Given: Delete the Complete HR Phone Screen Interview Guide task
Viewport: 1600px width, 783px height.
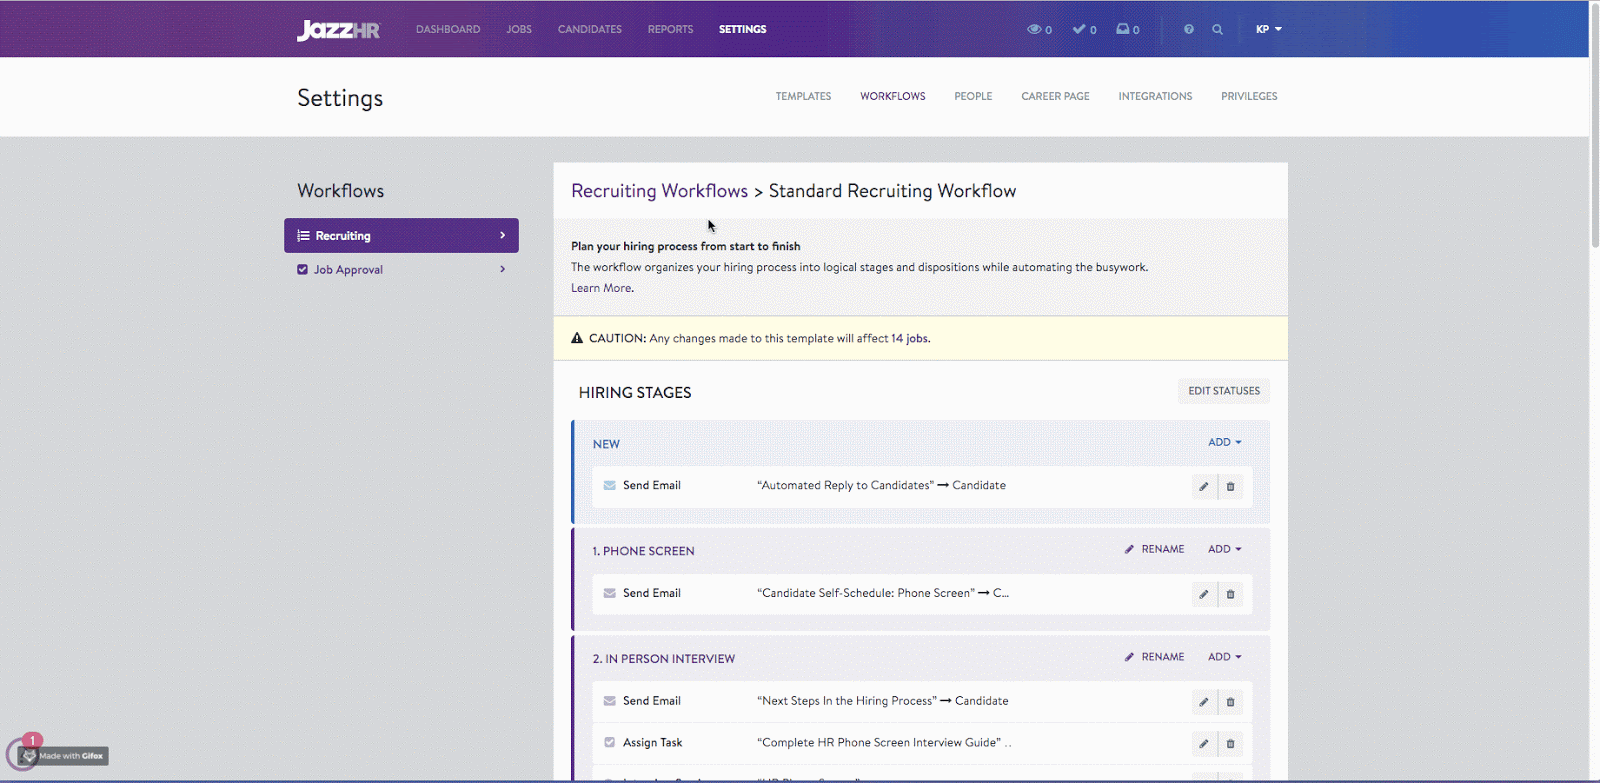Looking at the screenshot, I should coord(1231,744).
